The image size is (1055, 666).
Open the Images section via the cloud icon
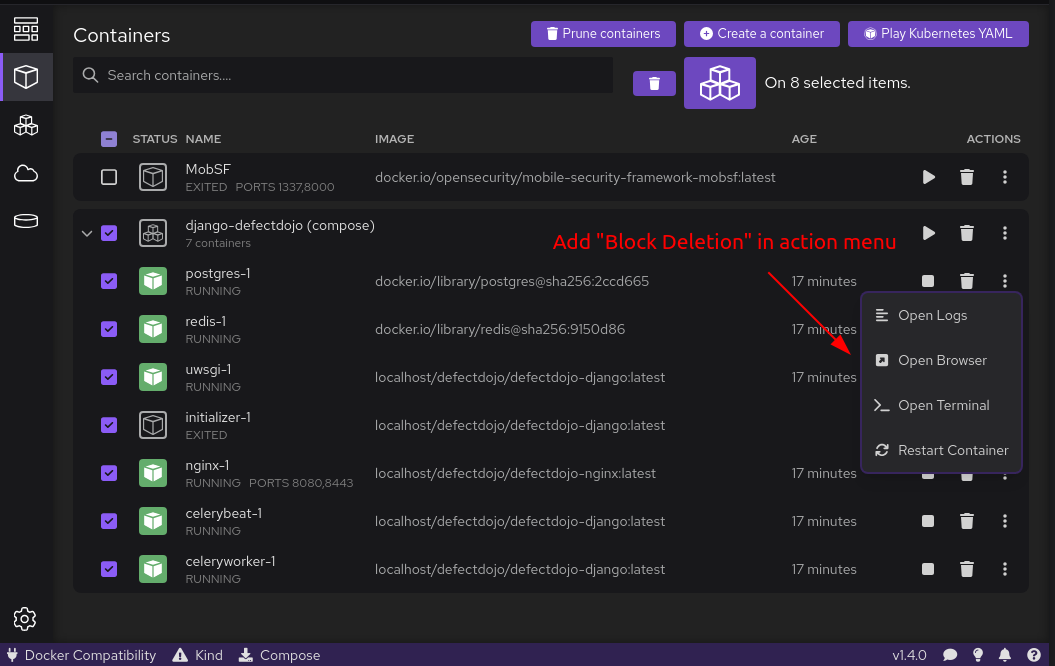(x=26, y=173)
